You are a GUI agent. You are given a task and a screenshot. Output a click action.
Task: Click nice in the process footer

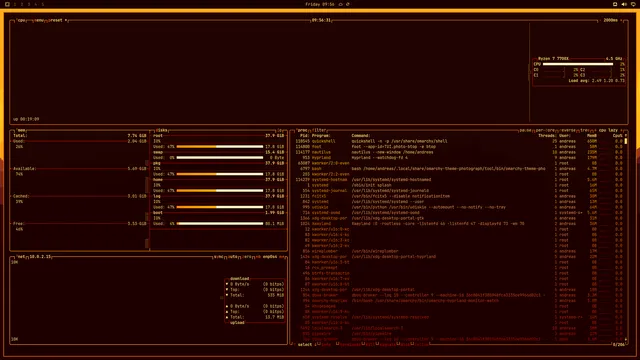pos(405,344)
